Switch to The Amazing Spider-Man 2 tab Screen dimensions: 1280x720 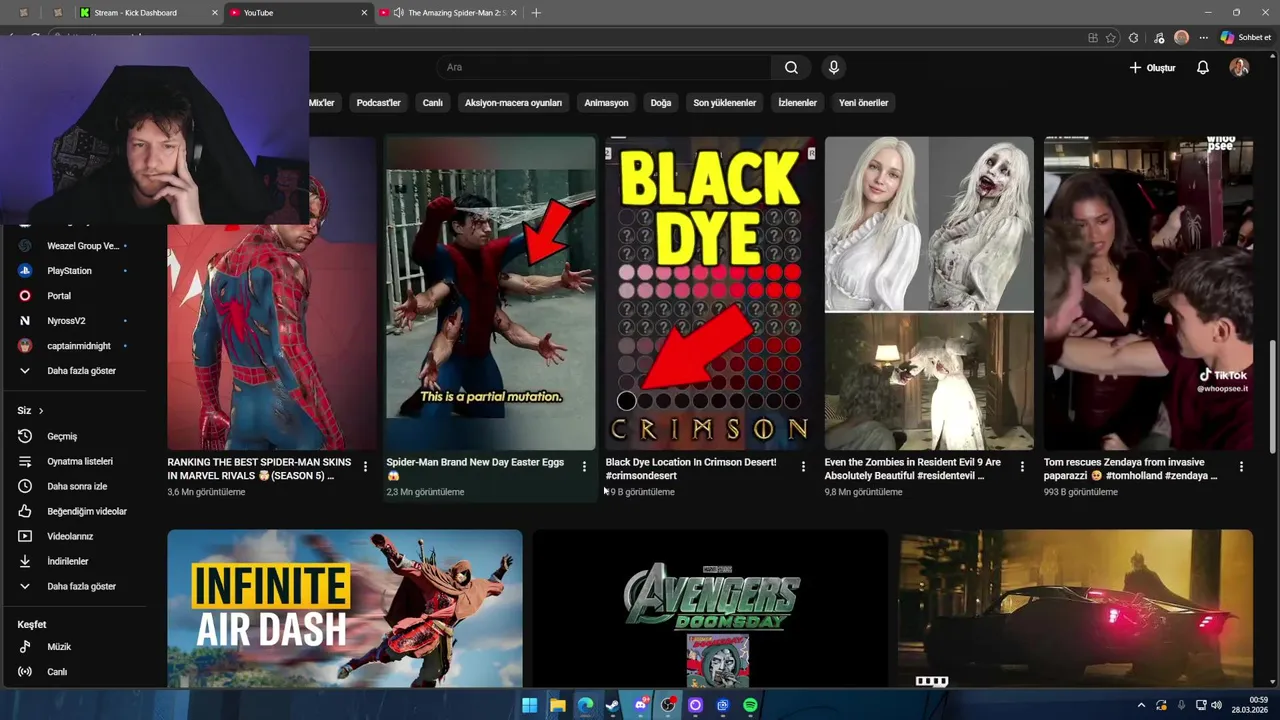point(449,13)
